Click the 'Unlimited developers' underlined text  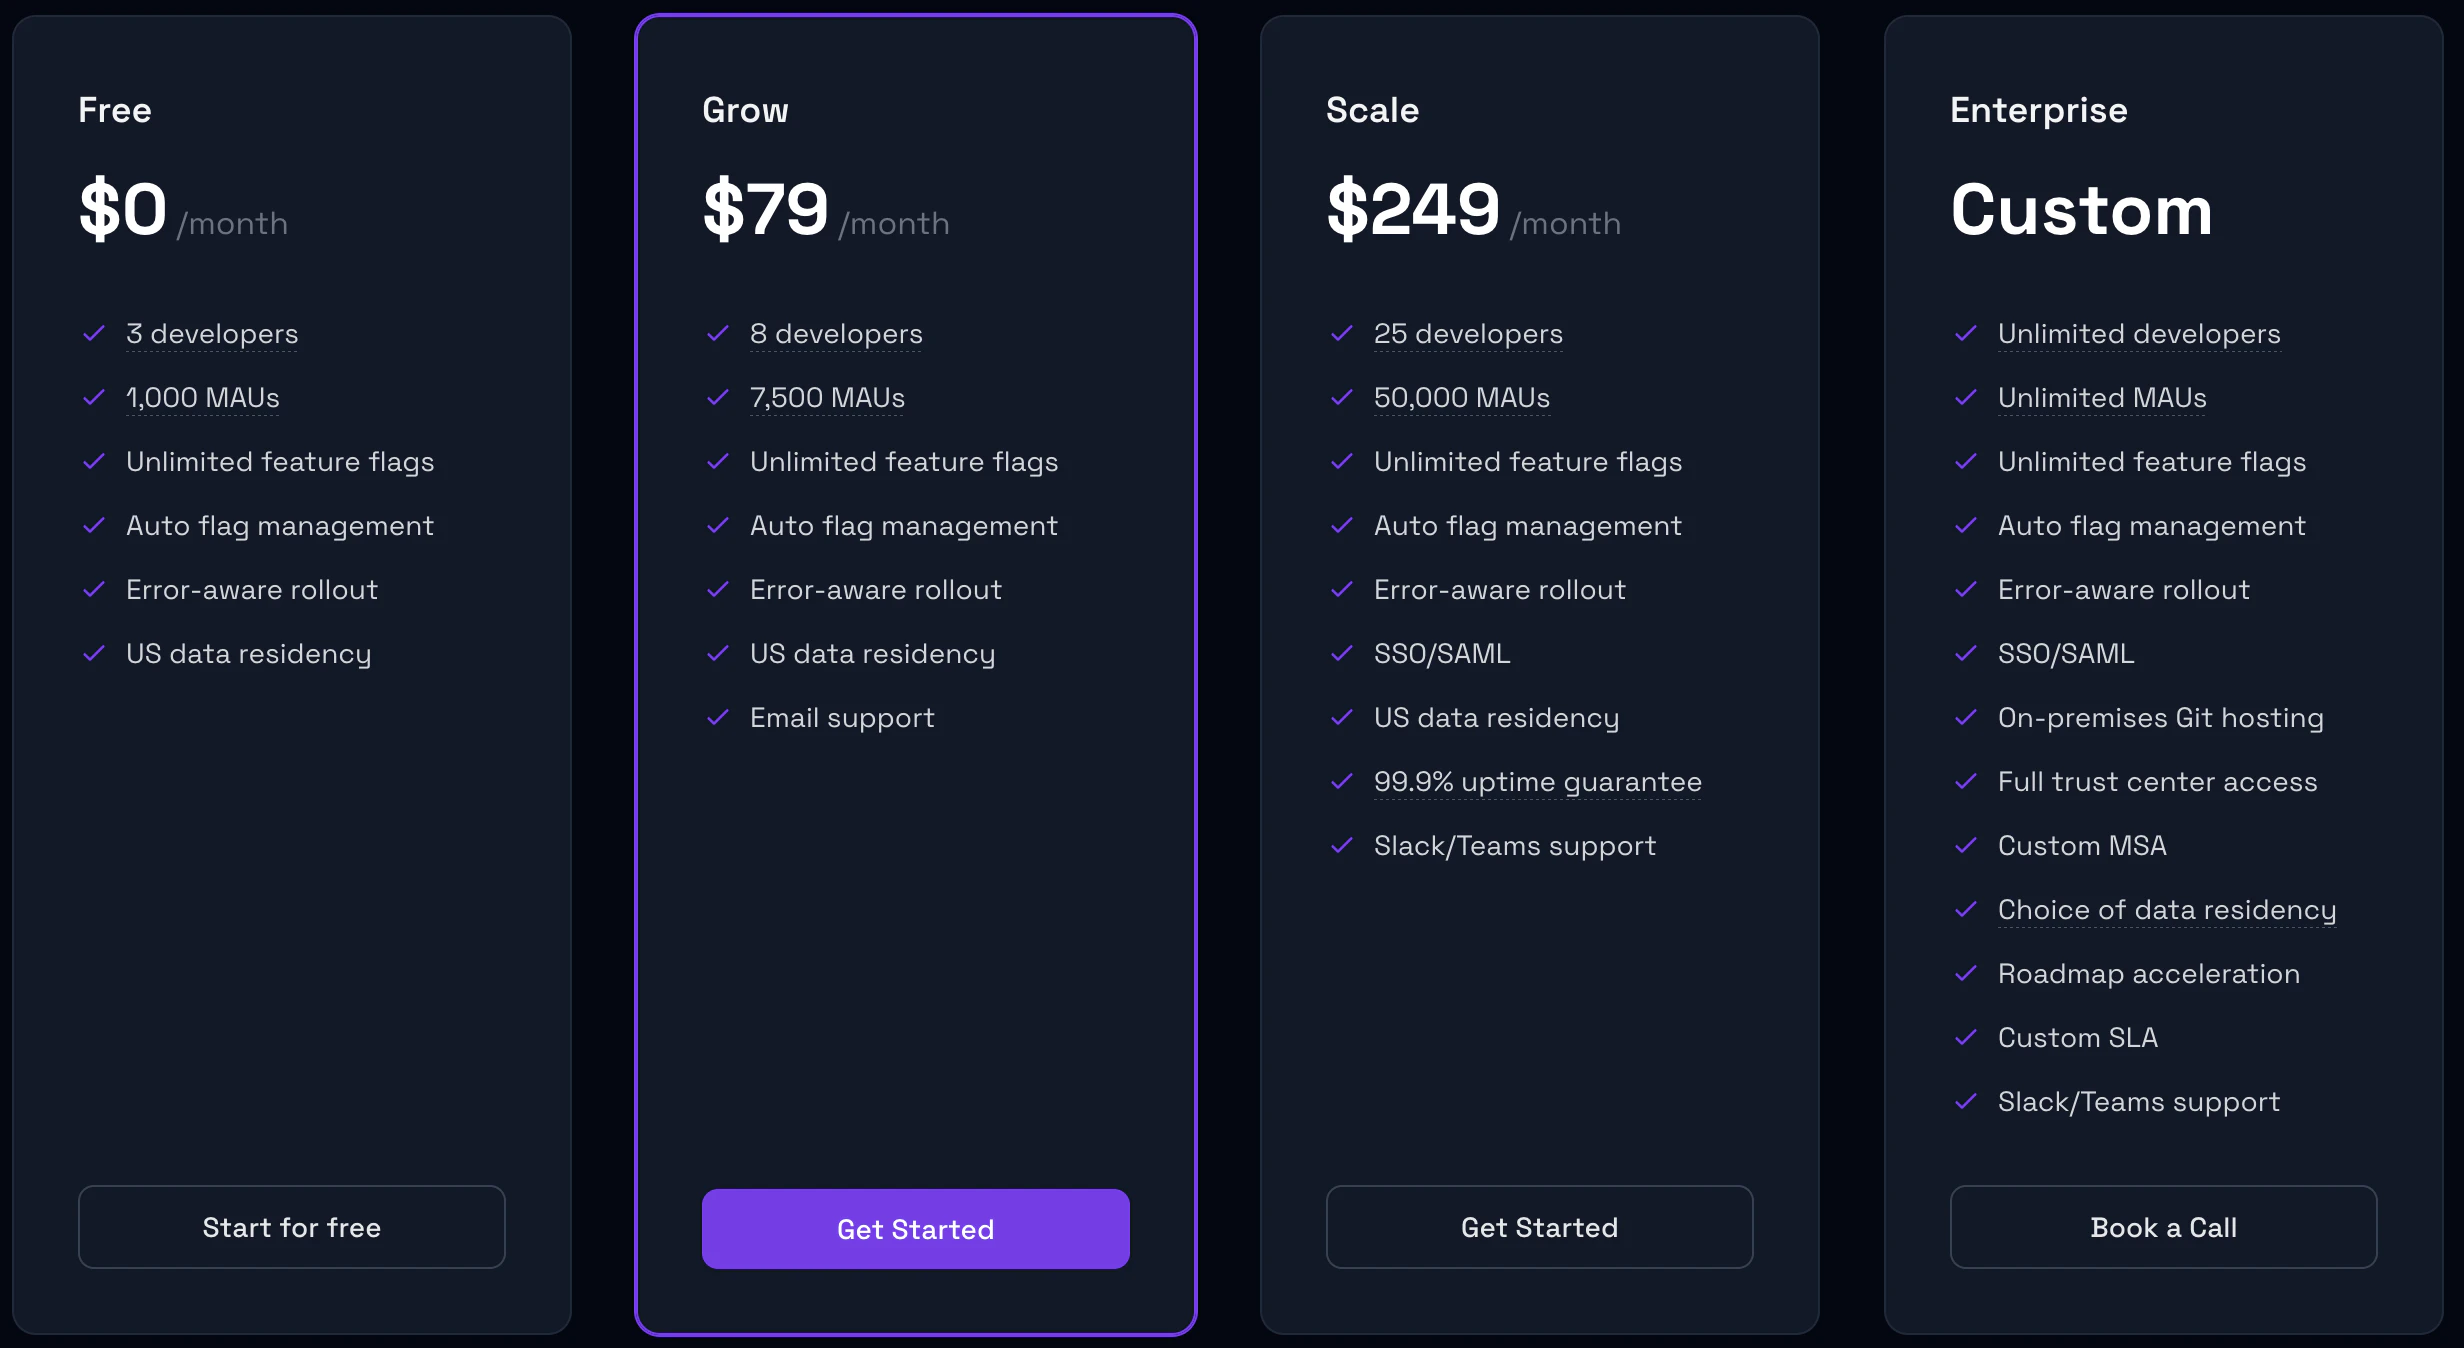[2139, 334]
